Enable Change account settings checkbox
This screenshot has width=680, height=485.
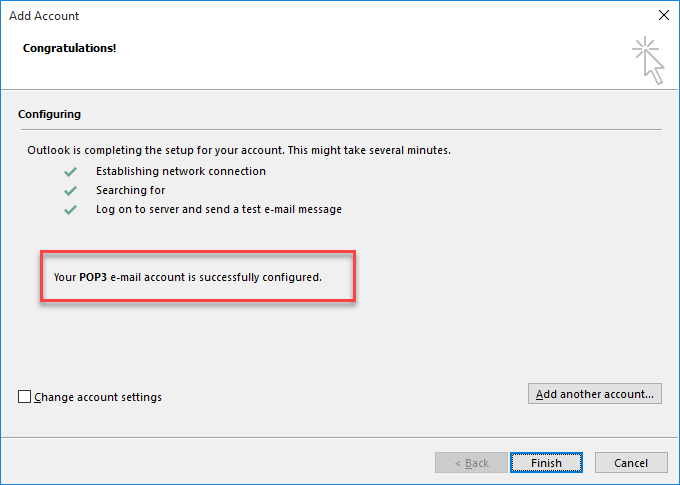24,397
